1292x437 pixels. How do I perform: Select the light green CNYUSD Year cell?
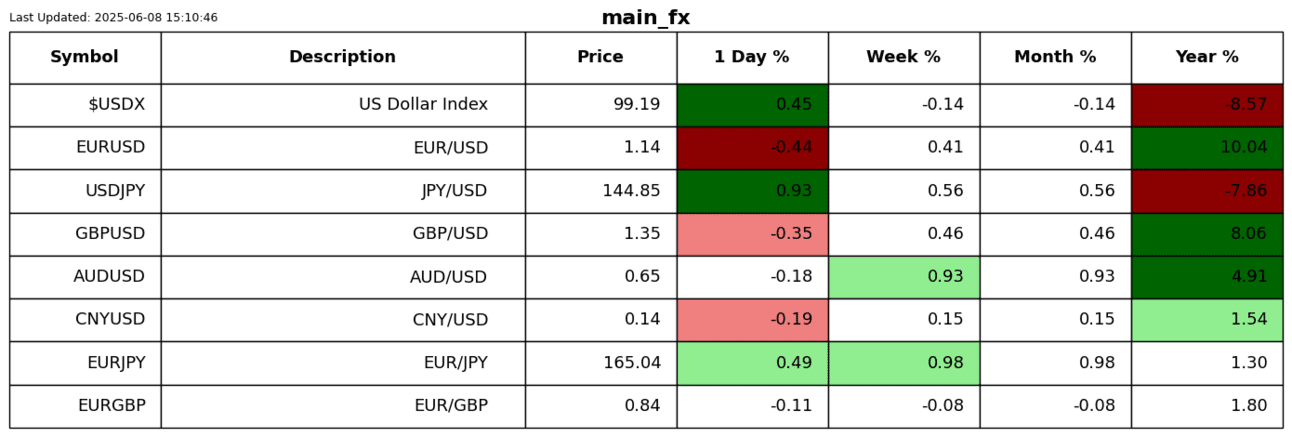[1207, 320]
